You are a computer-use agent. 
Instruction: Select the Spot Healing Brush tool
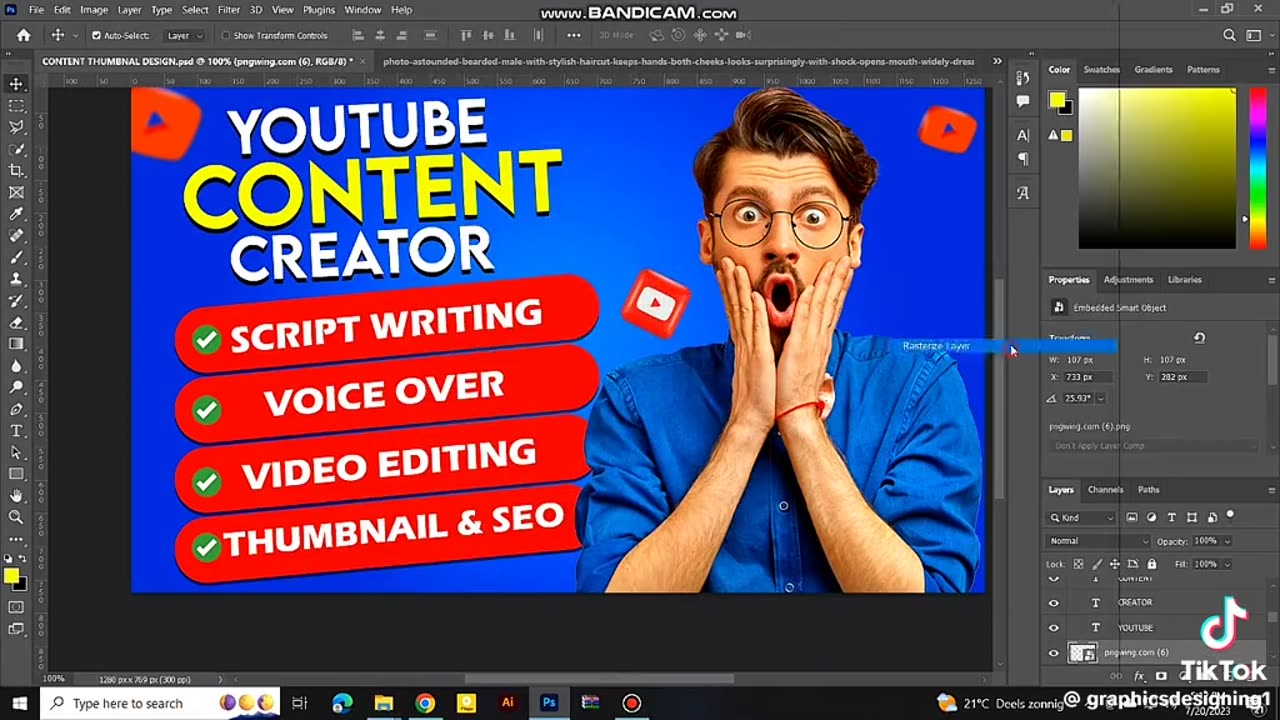pos(16,236)
